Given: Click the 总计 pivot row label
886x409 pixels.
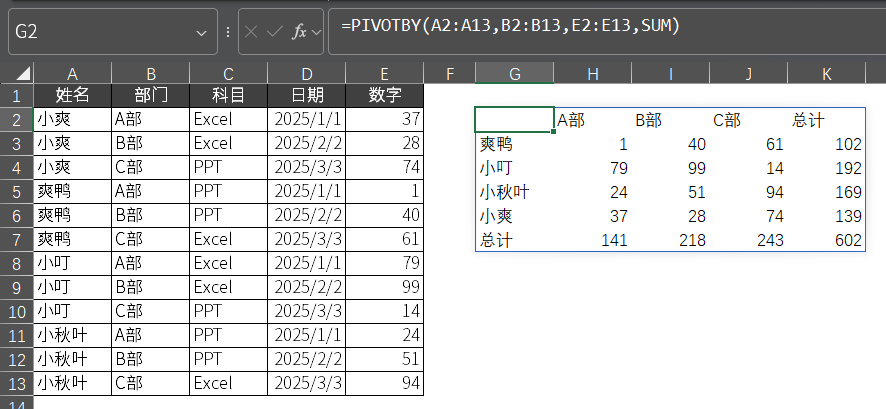Looking at the screenshot, I should pyautogui.click(x=515, y=240).
